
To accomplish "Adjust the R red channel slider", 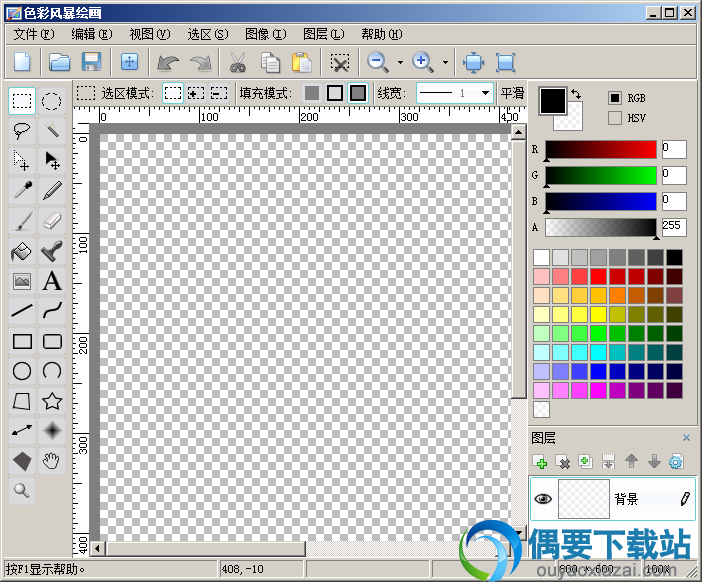I will point(601,149).
